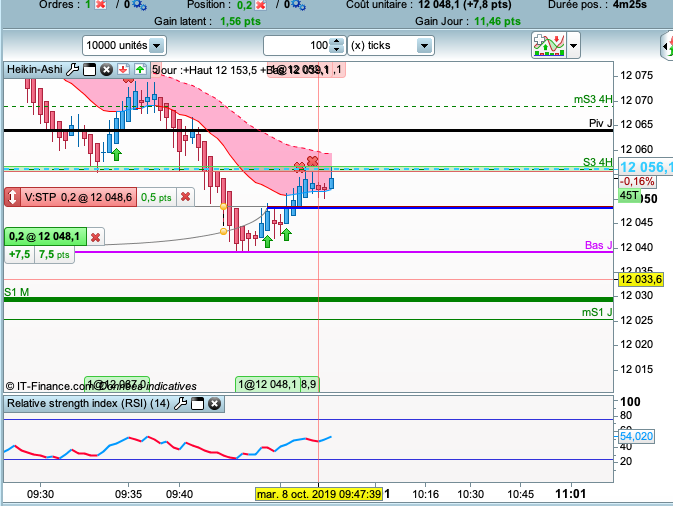Click the 100 ticks input field

point(297,45)
